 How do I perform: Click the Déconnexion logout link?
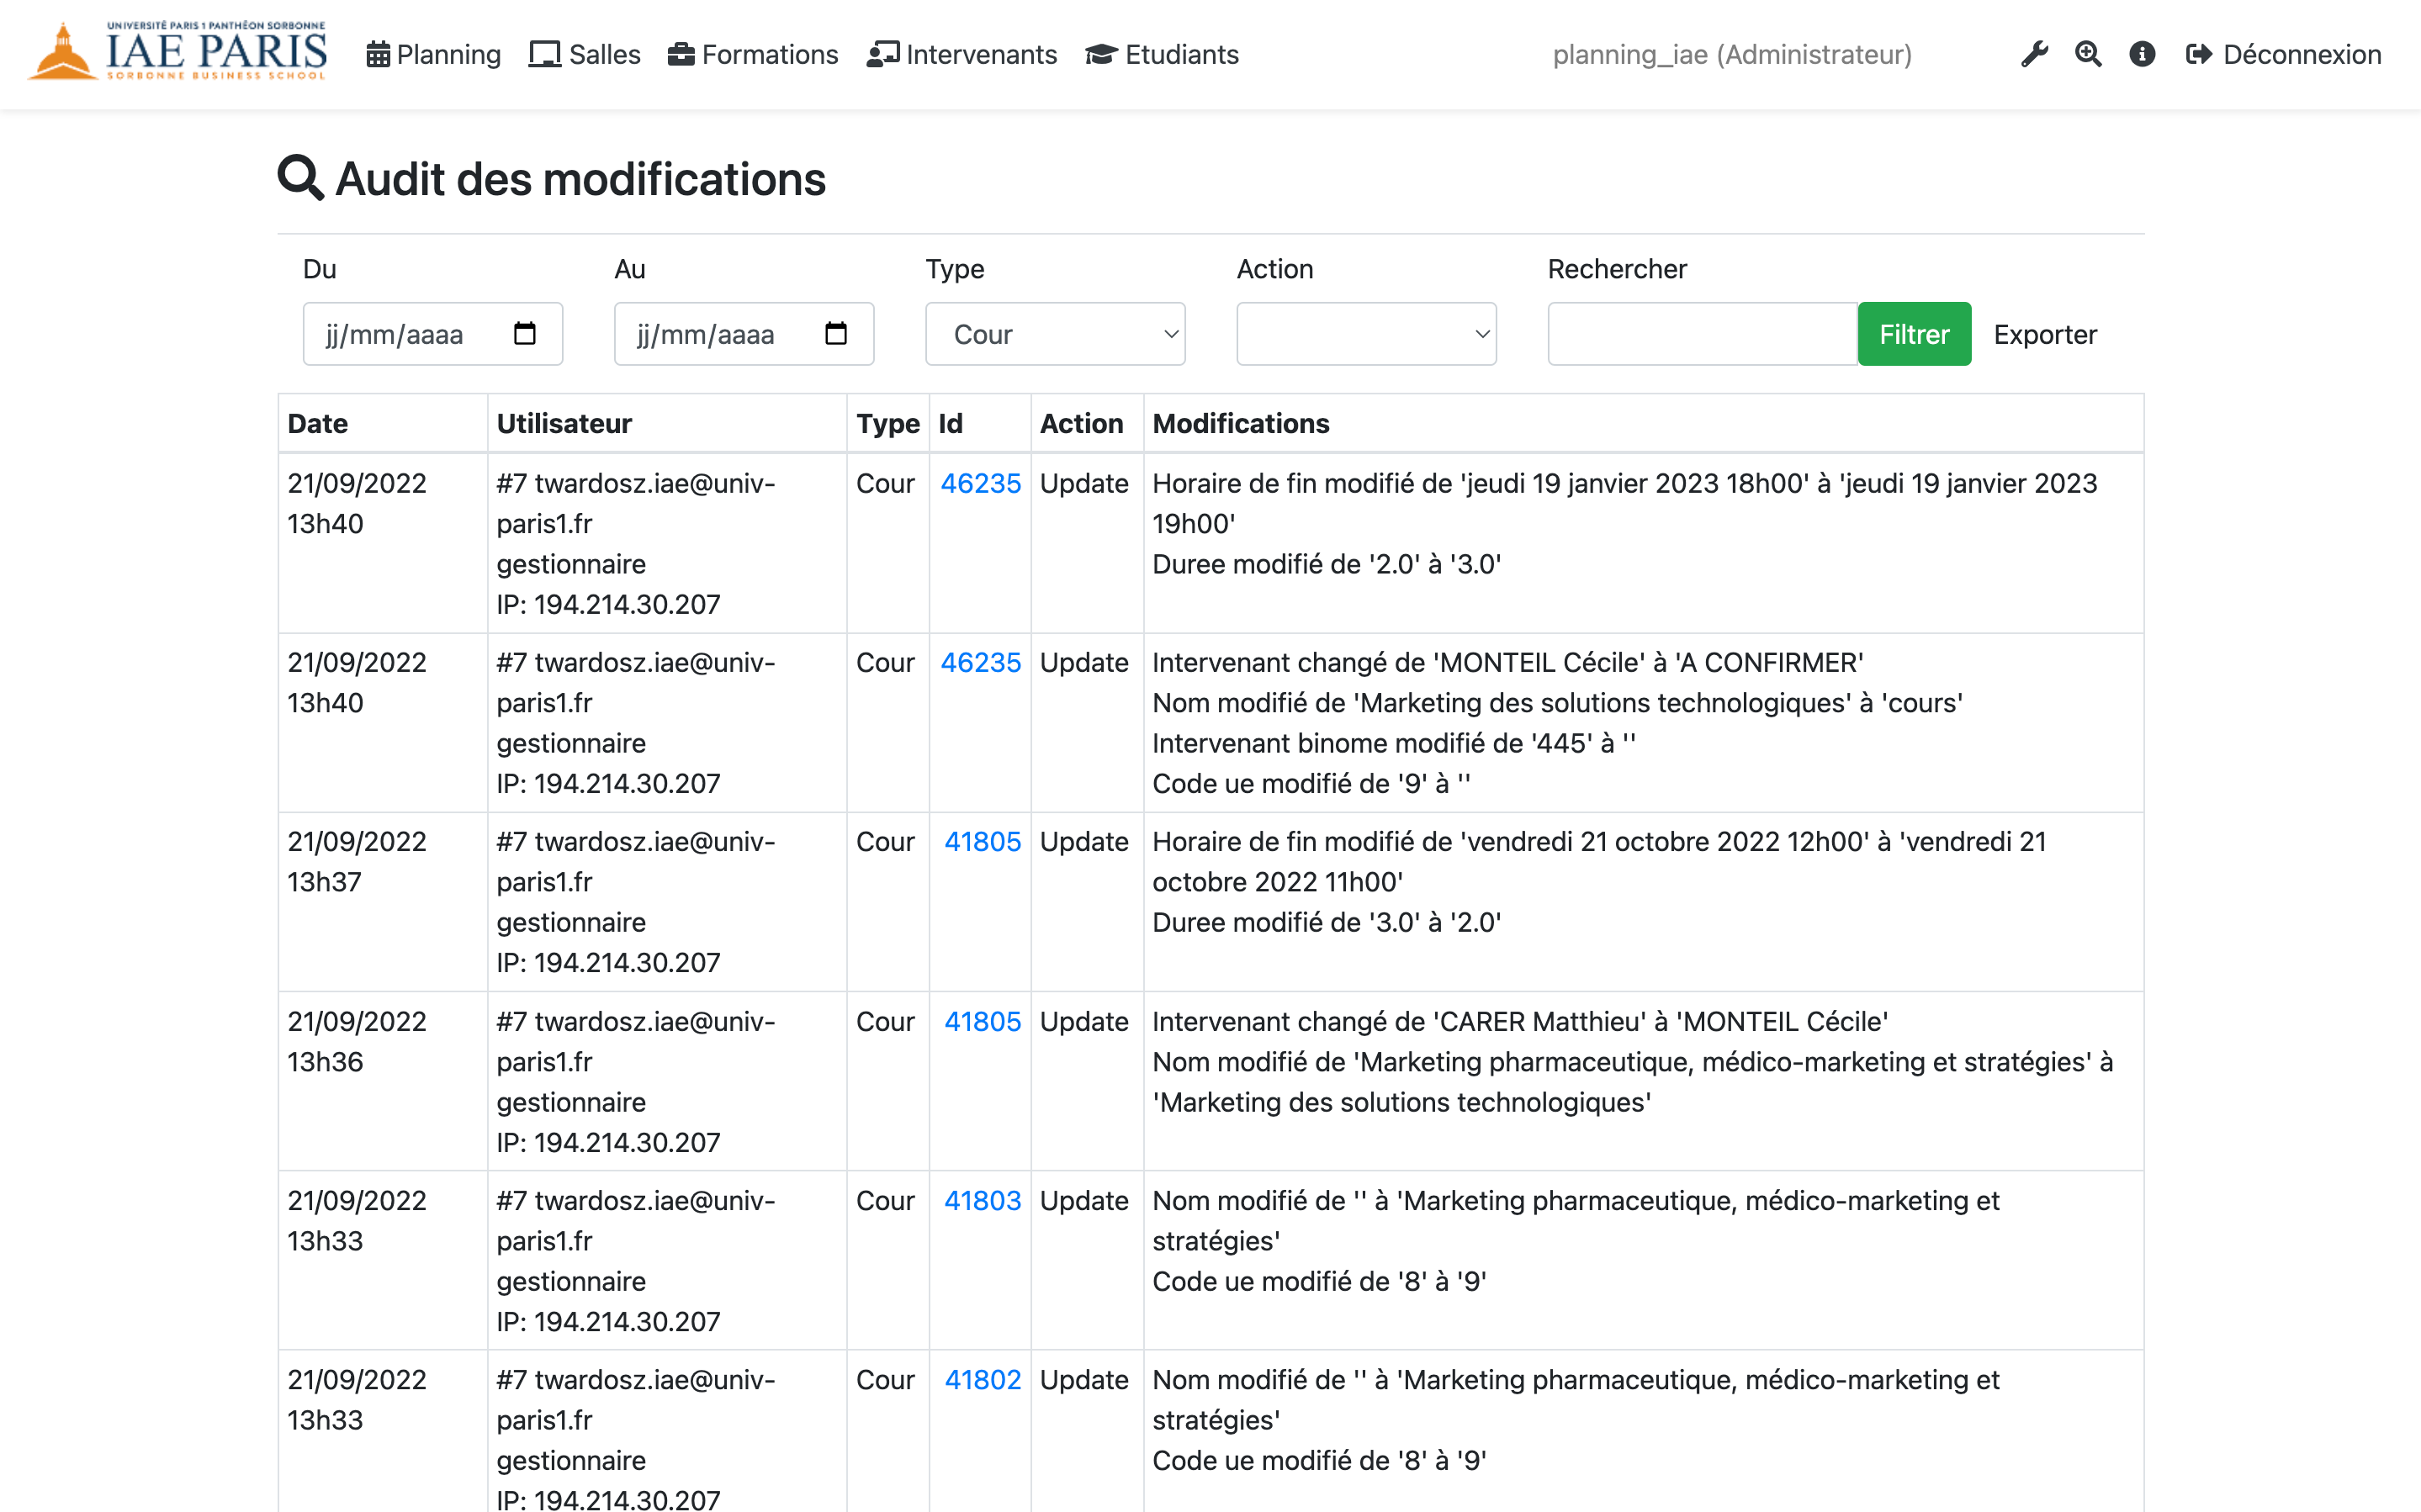point(2283,54)
